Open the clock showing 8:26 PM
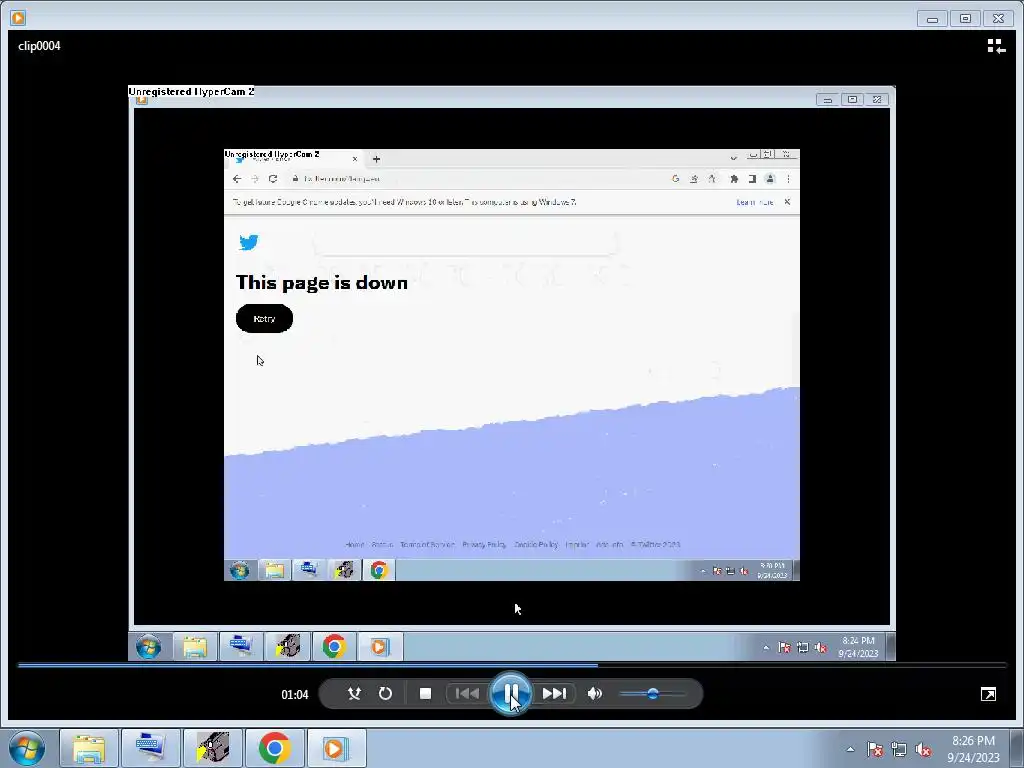Viewport: 1024px width, 768px height. [973, 749]
